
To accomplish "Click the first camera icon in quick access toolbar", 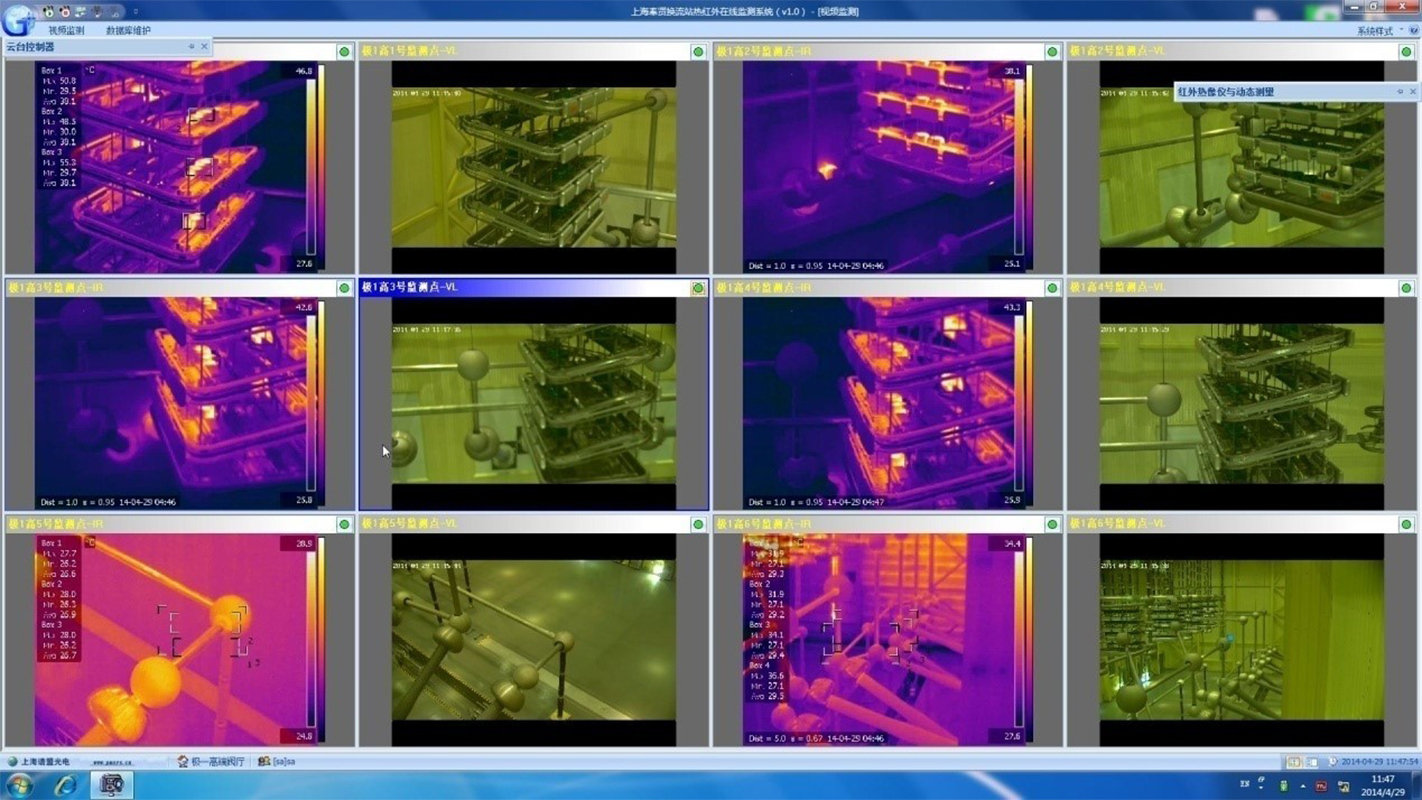I will pos(49,12).
